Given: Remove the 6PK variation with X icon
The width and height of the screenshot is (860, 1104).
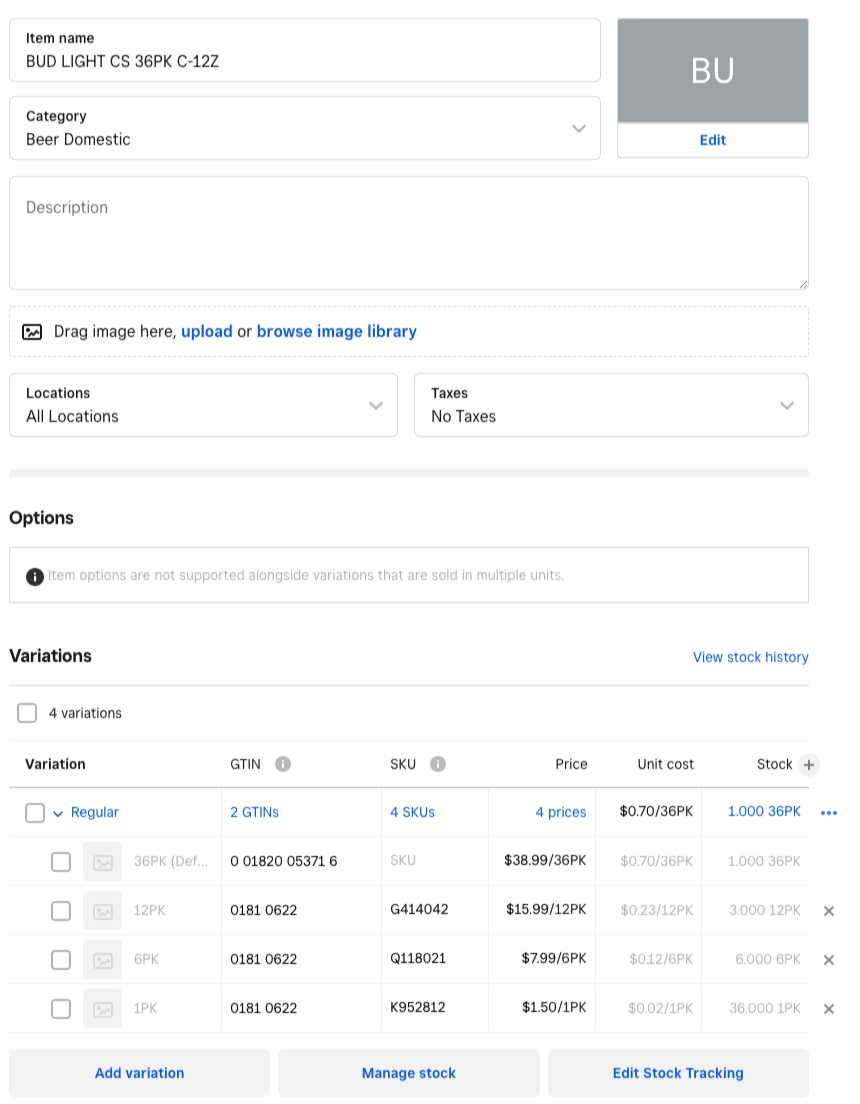Looking at the screenshot, I should click(829, 960).
